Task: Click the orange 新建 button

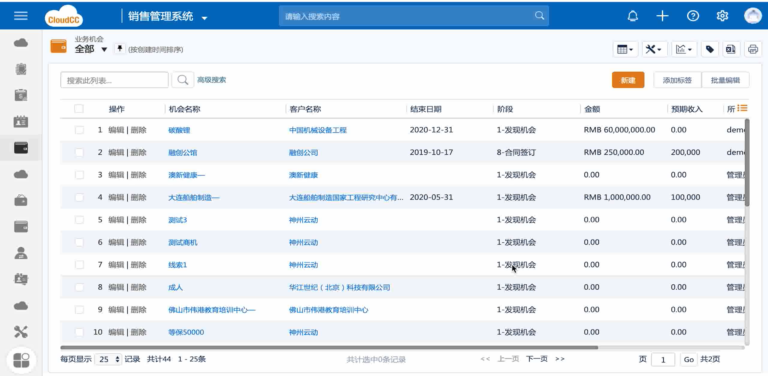Action: 628,80
